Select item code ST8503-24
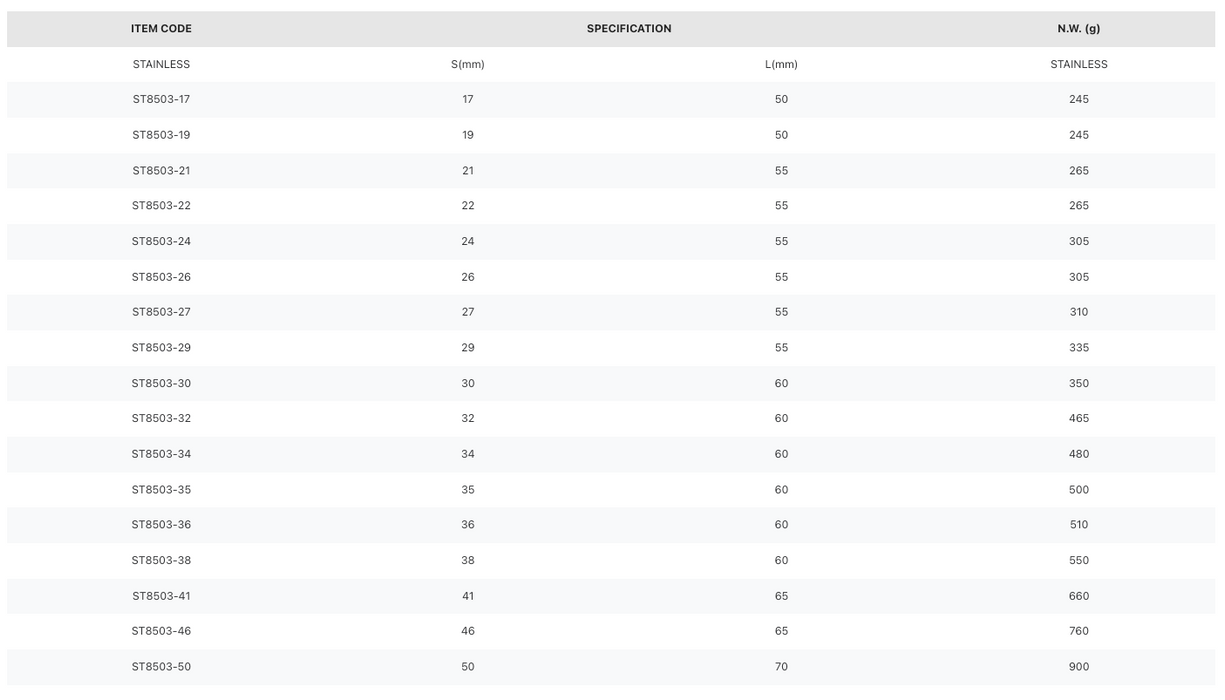The width and height of the screenshot is (1225, 700). pos(161,242)
